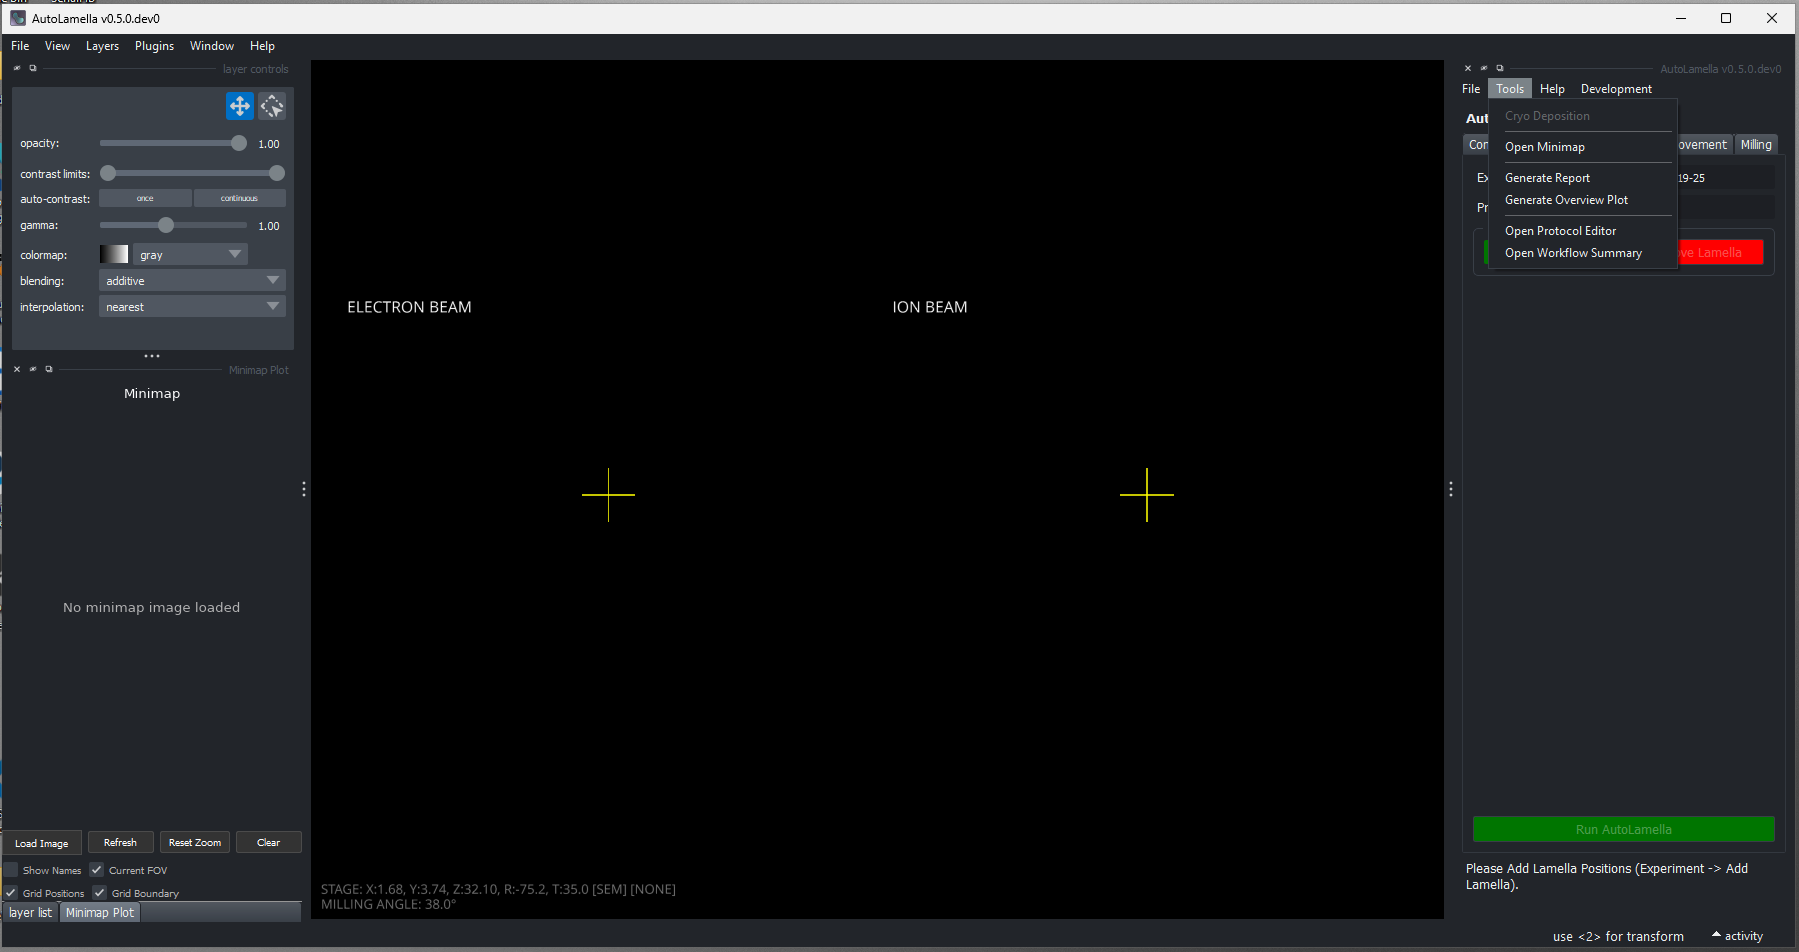Image resolution: width=1799 pixels, height=952 pixels.
Task: Float the Minimap Plot dock panel
Action: 49,370
